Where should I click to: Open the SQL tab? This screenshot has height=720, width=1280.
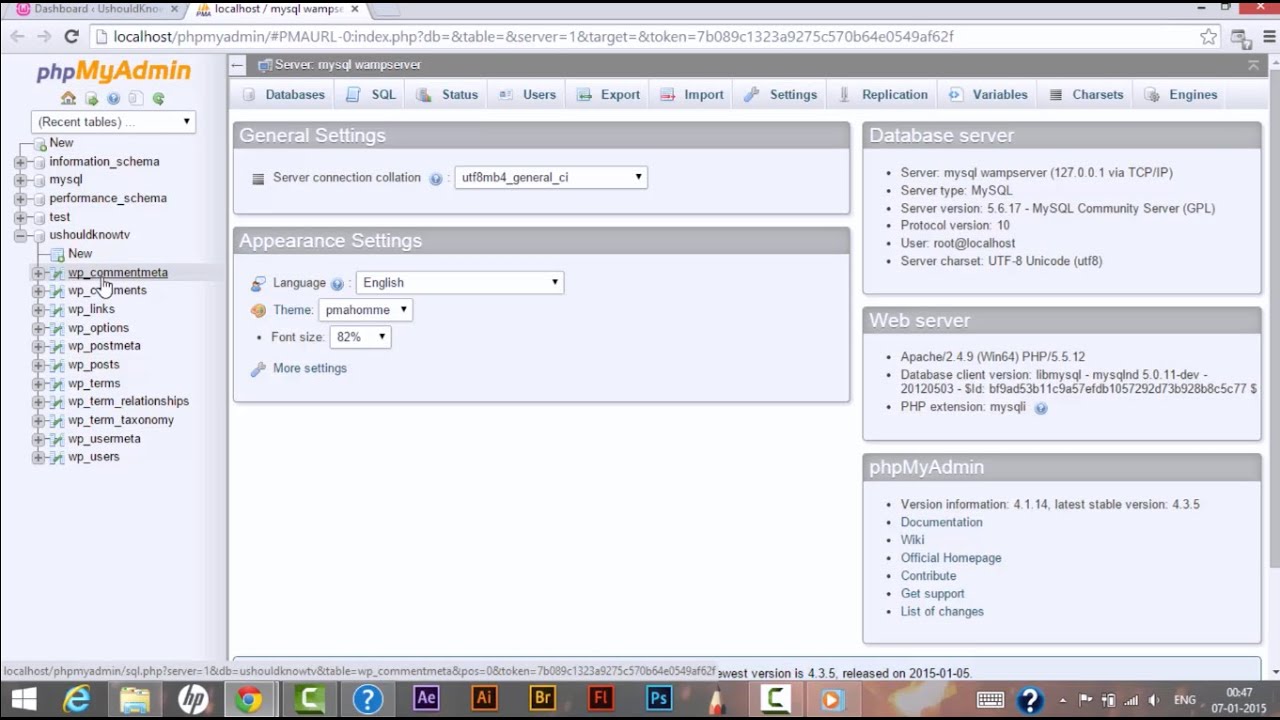point(372,95)
